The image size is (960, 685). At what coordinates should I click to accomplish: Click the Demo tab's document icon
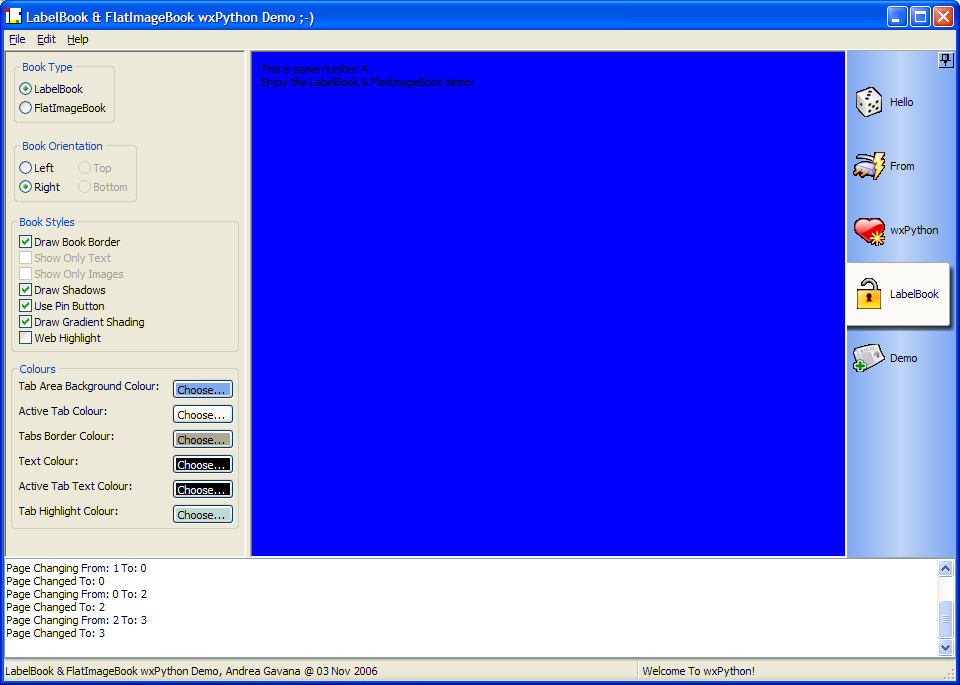pos(868,358)
